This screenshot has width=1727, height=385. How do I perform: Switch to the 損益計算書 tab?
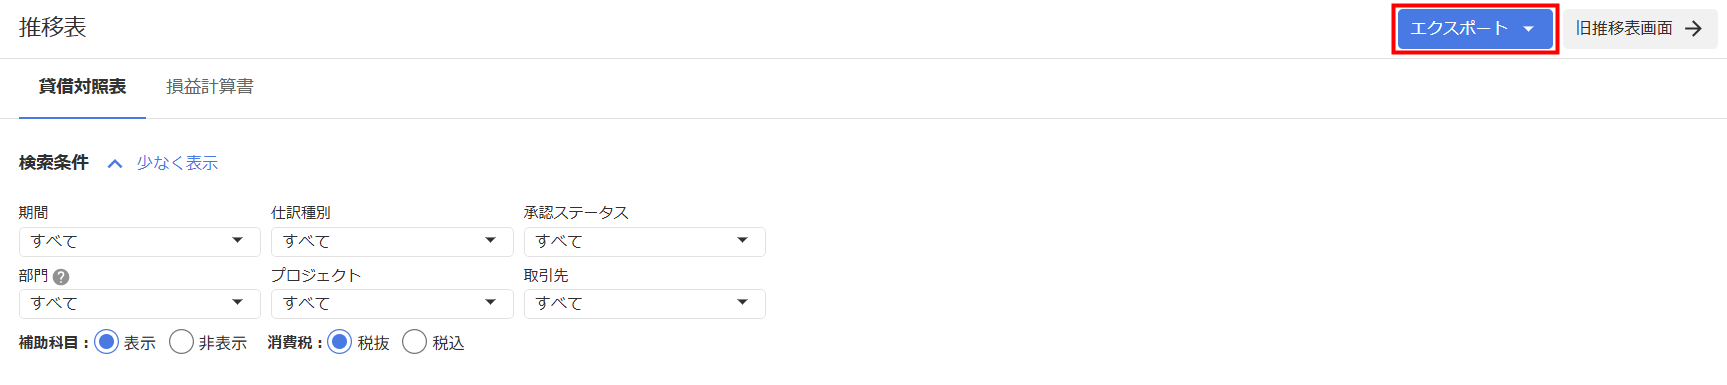tap(210, 87)
